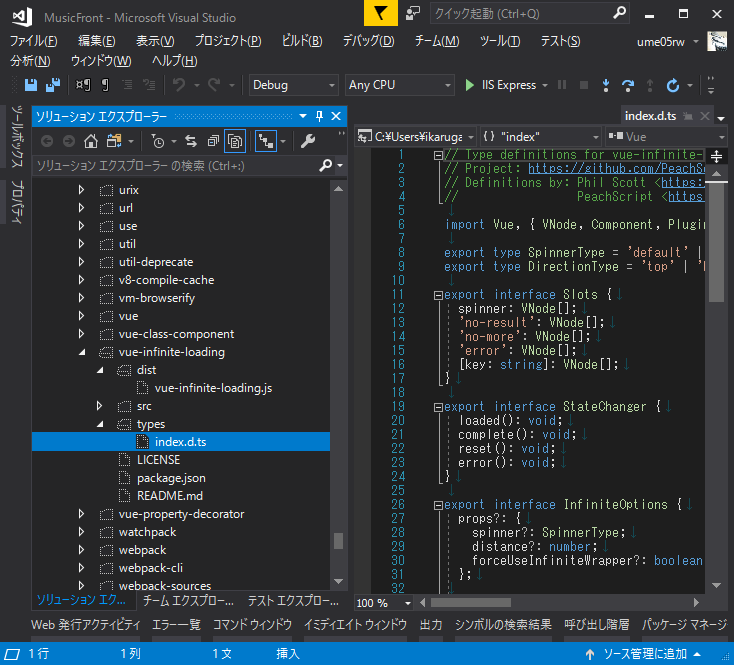Open the ツール(T) menu
734x665 pixels.
pyautogui.click(x=500, y=41)
